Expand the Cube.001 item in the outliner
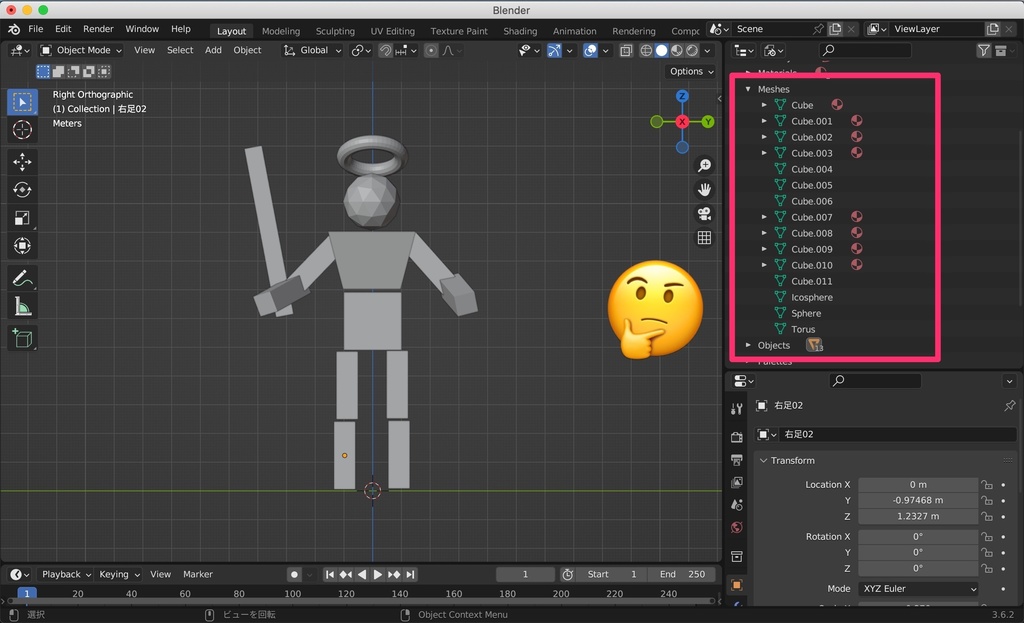1024x623 pixels. tap(764, 120)
